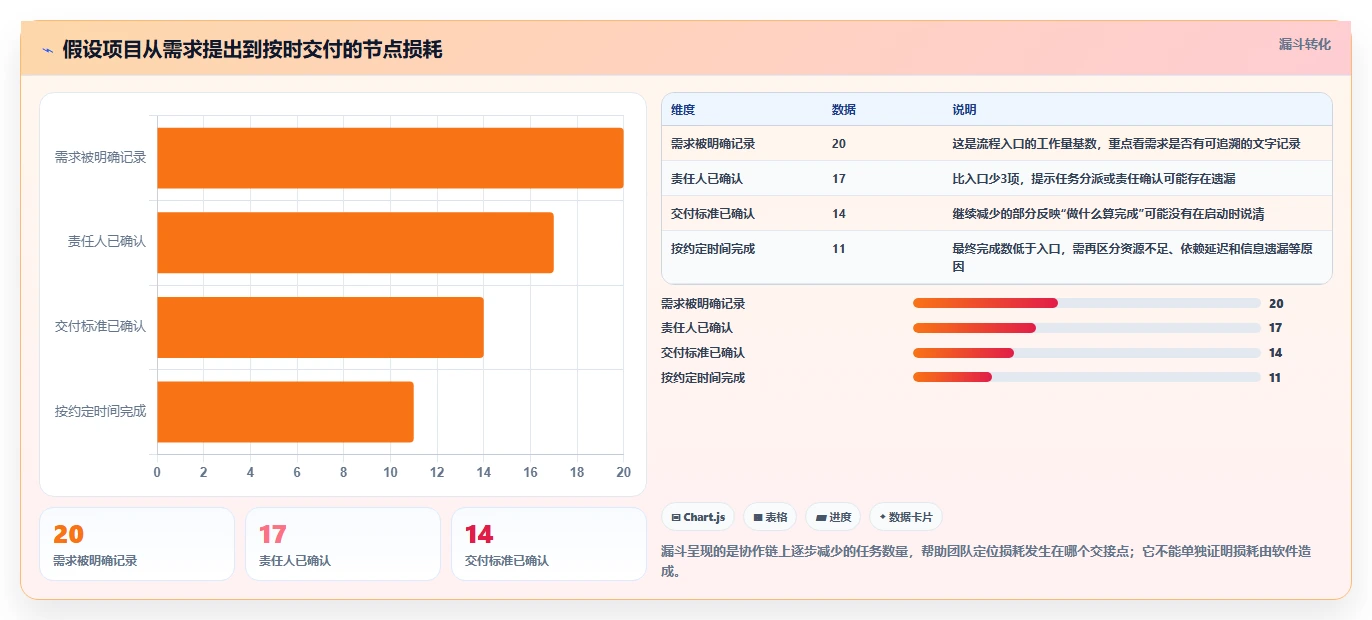Click the y-axis label 按约定时间完成

pos(100,411)
